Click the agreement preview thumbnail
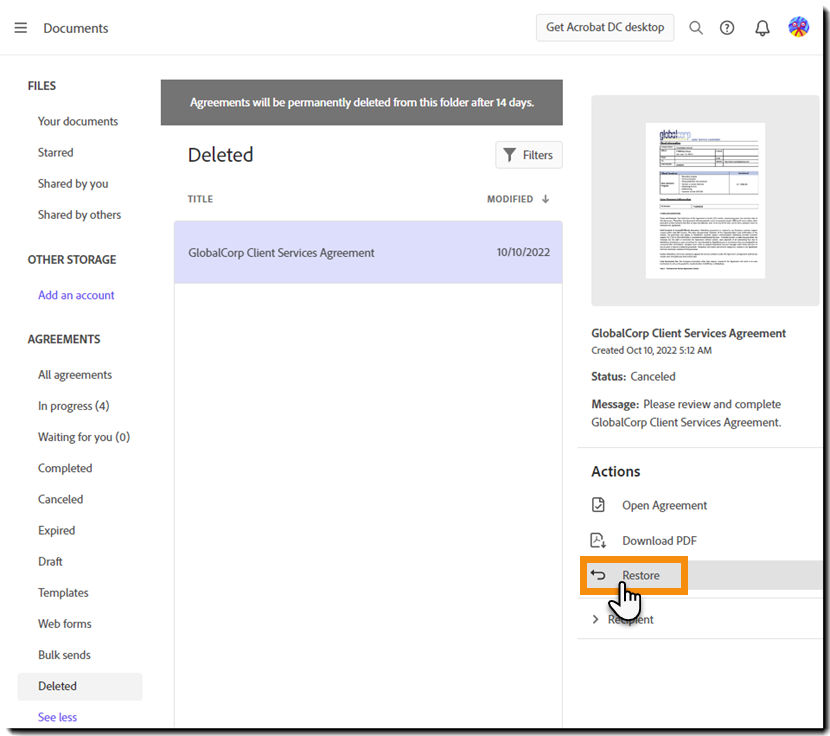 705,201
